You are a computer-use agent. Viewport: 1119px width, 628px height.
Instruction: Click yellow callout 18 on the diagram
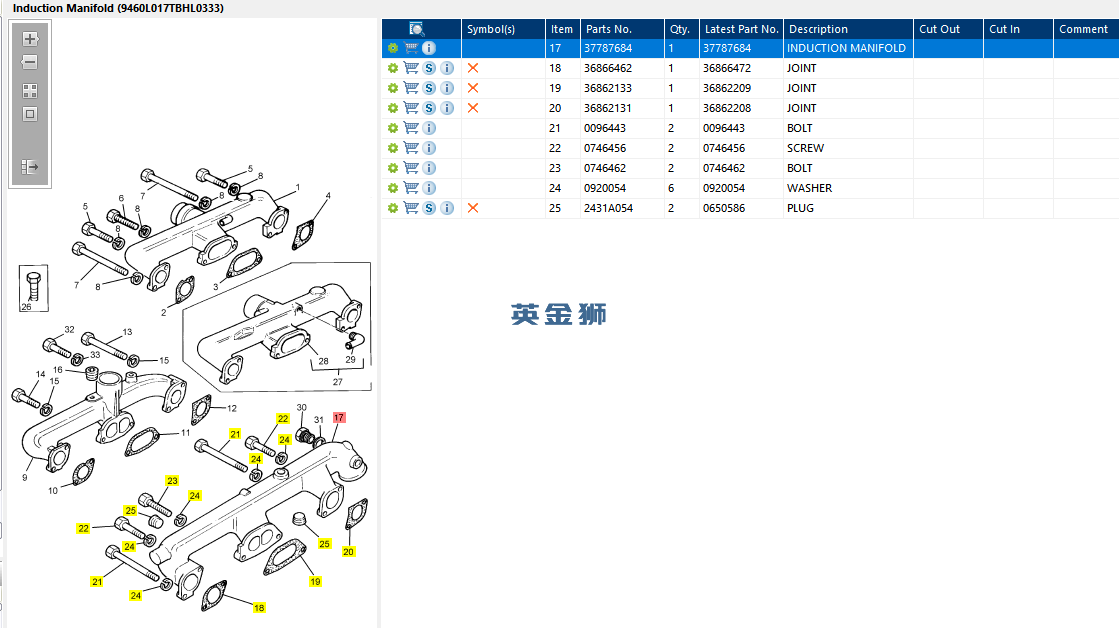point(259,608)
